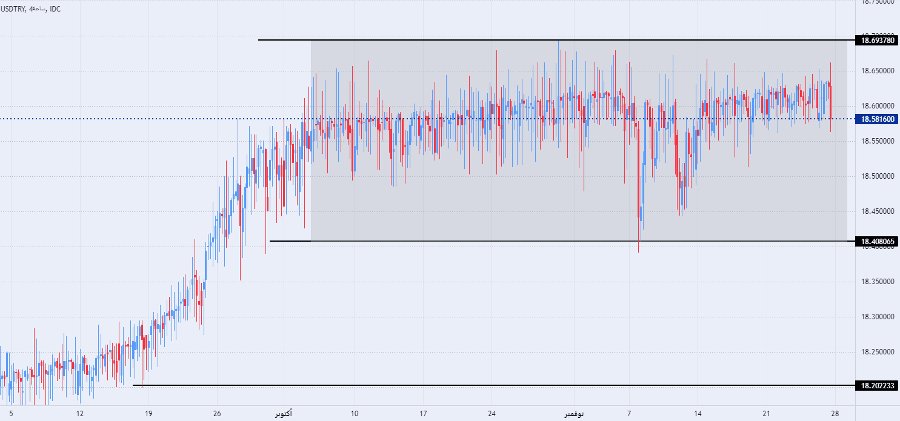Select the middle horizontal line at 18.408065

tap(561, 241)
